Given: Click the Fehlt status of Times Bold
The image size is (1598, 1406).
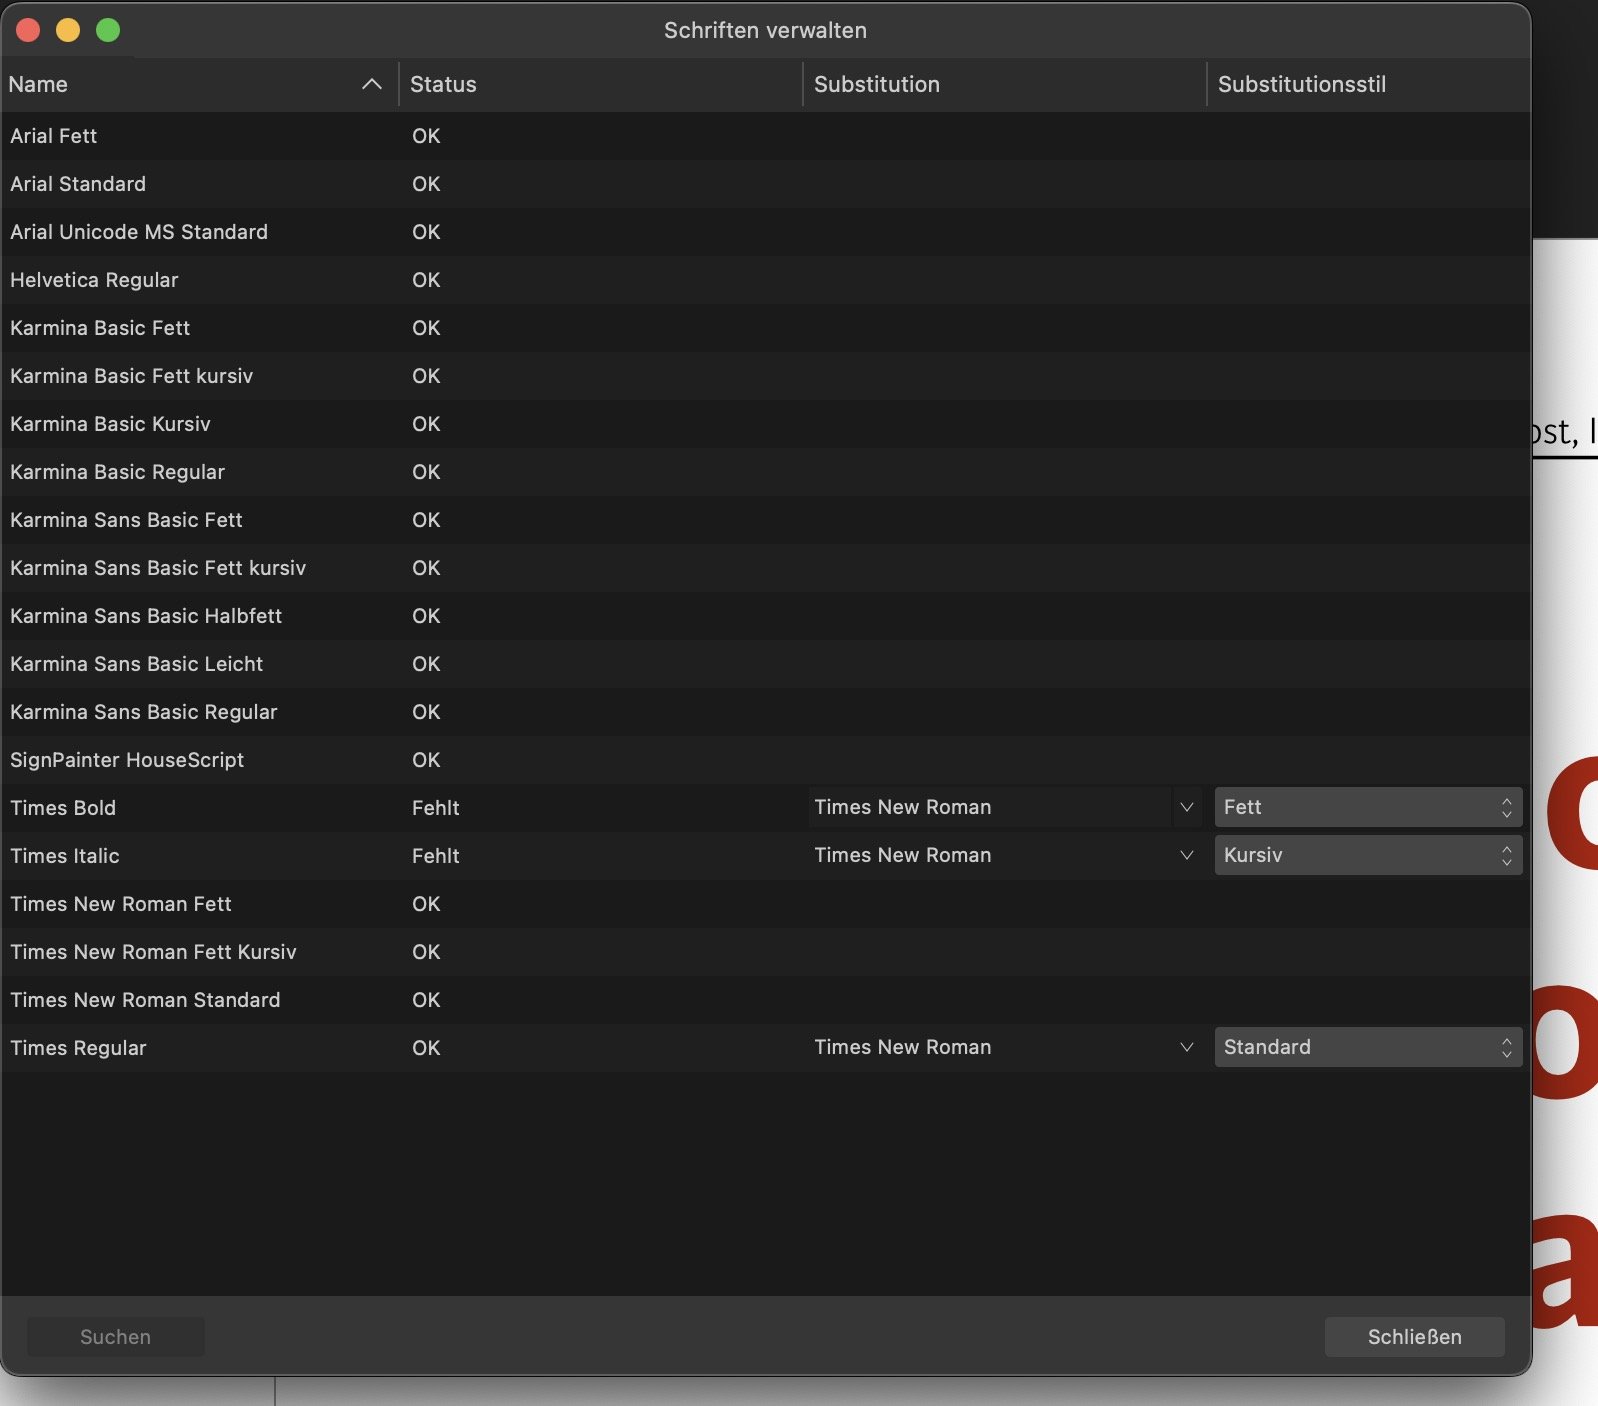Looking at the screenshot, I should [x=436, y=808].
